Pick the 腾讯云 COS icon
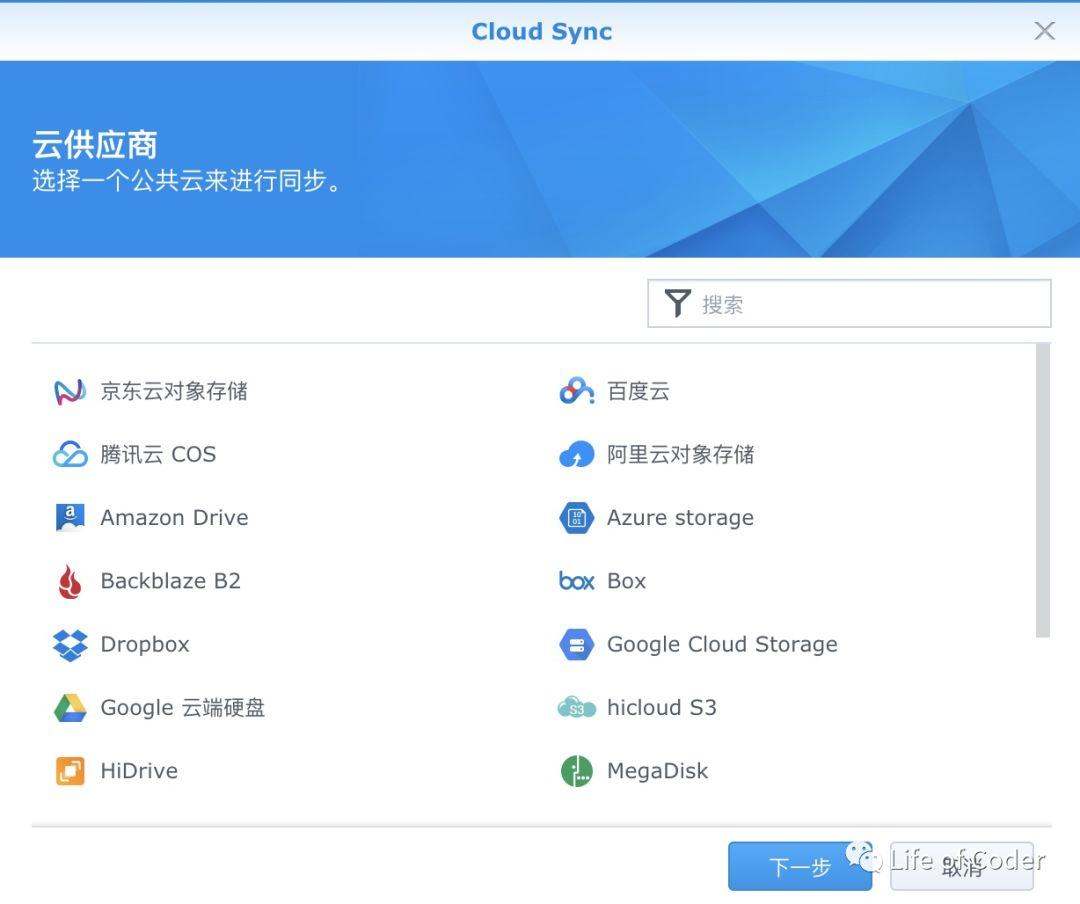 pyautogui.click(x=70, y=455)
